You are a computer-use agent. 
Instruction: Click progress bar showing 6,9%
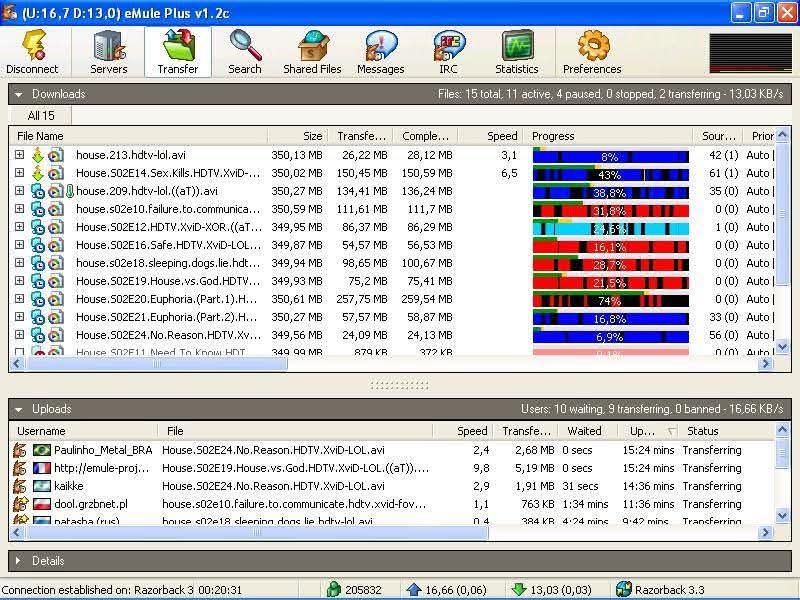tap(611, 336)
